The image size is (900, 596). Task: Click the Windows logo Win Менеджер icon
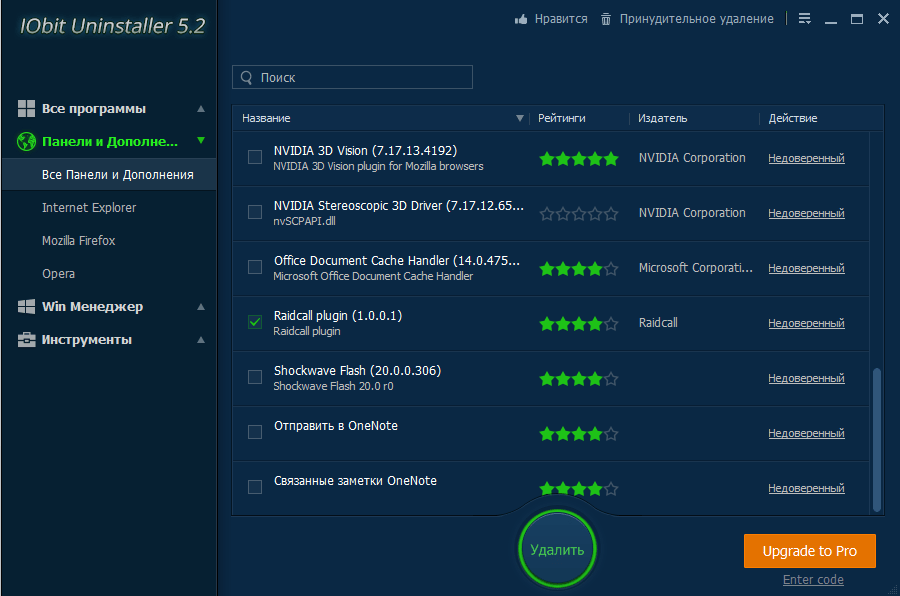point(26,307)
